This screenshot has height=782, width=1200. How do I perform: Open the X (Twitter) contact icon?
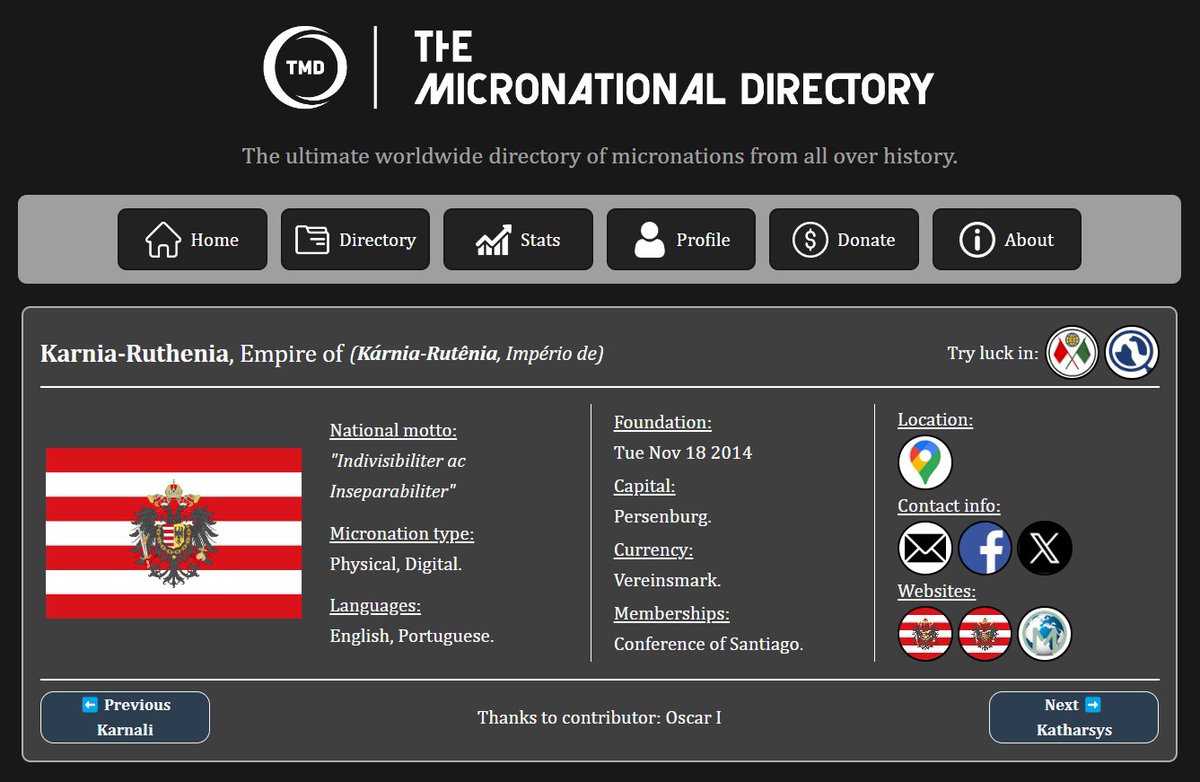coord(1044,548)
